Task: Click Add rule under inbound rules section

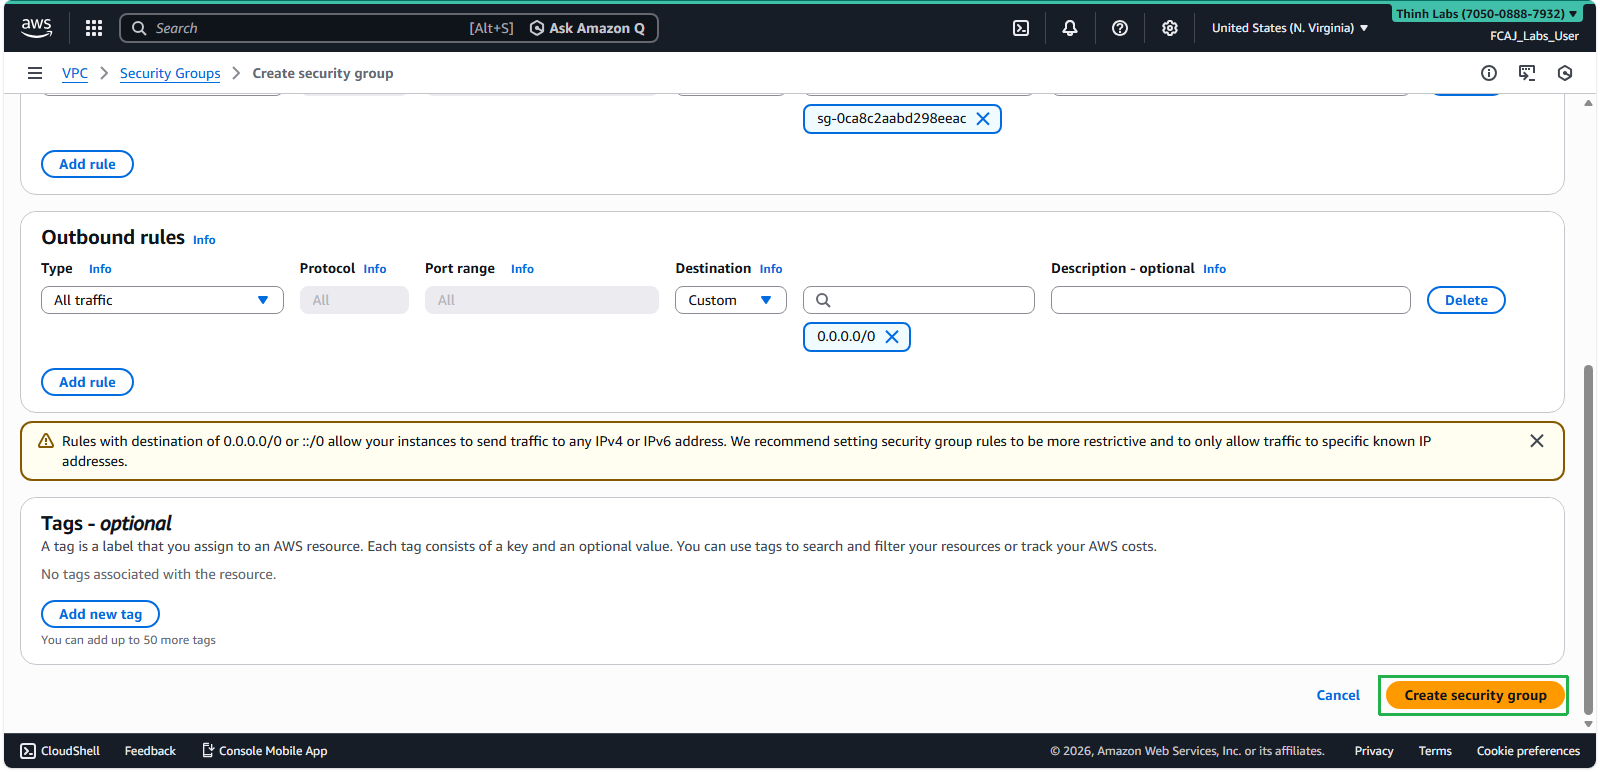Action: click(87, 164)
